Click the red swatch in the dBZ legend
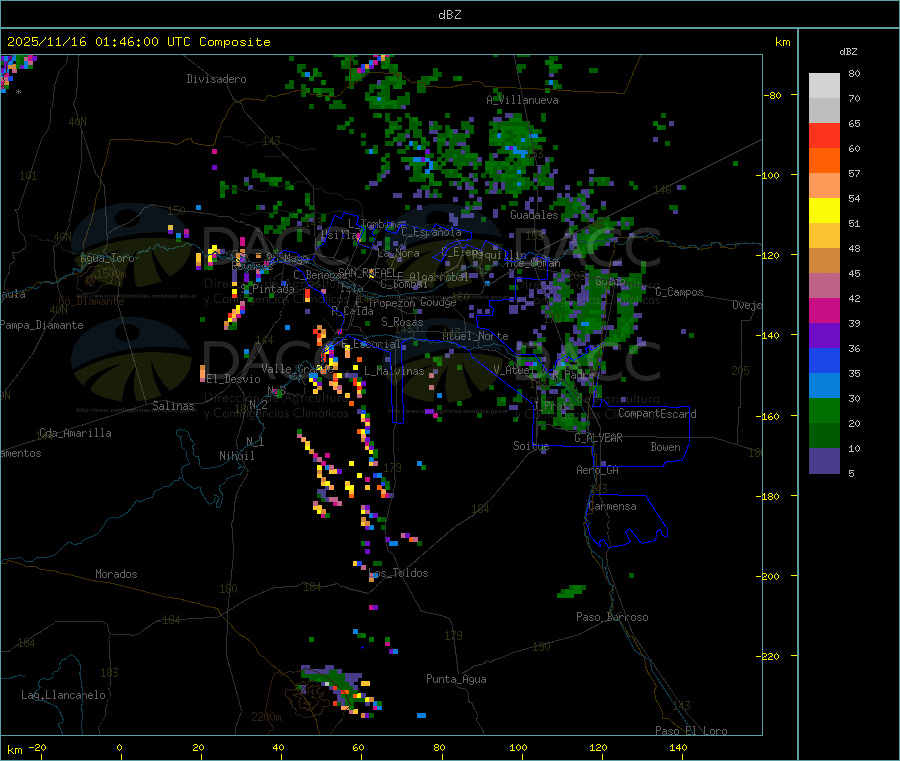The width and height of the screenshot is (900, 761). click(x=824, y=135)
